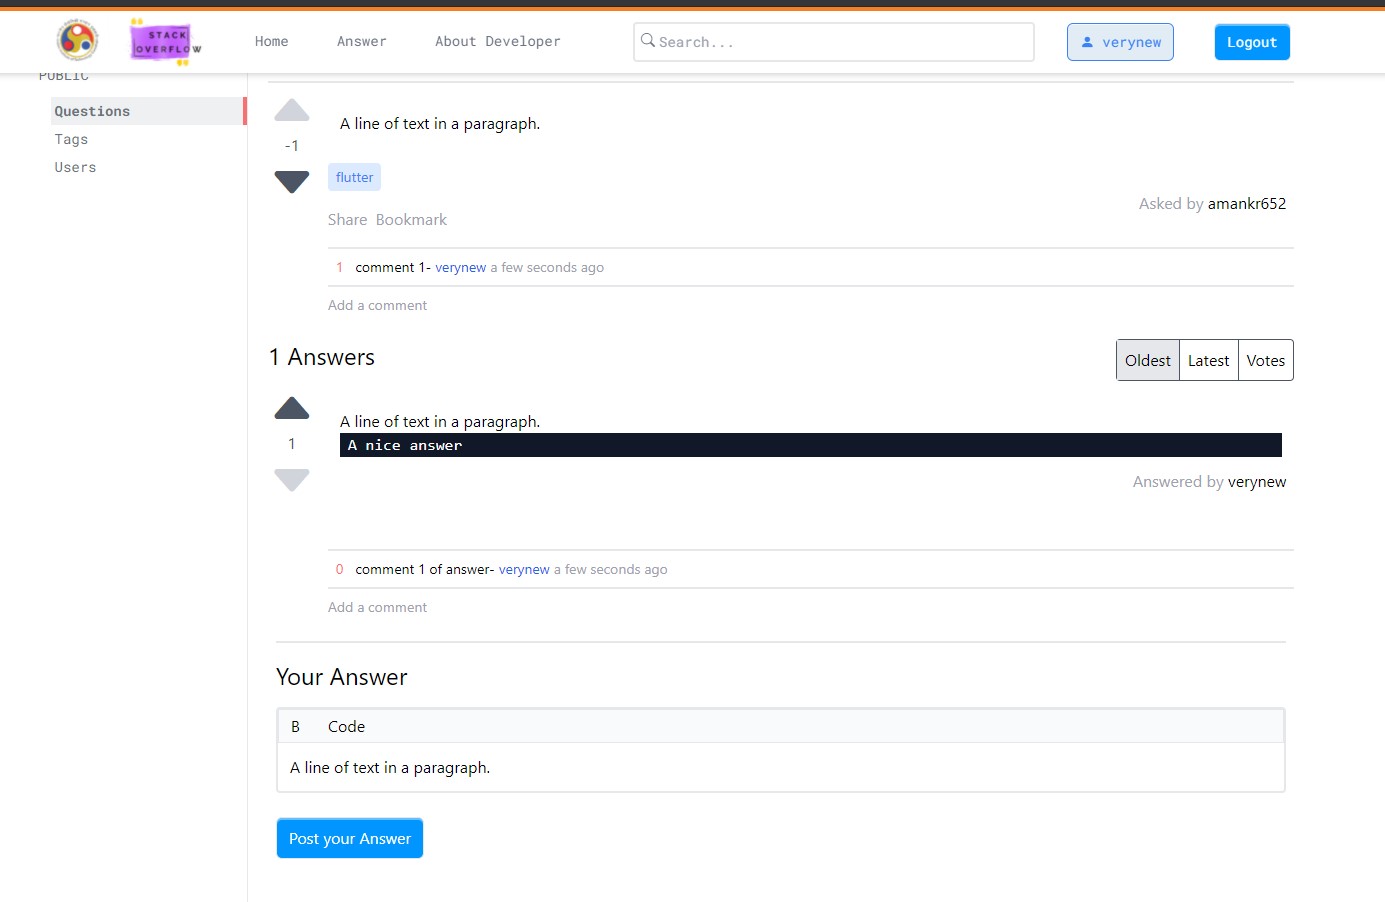Open verynew profile in question comment

(461, 268)
